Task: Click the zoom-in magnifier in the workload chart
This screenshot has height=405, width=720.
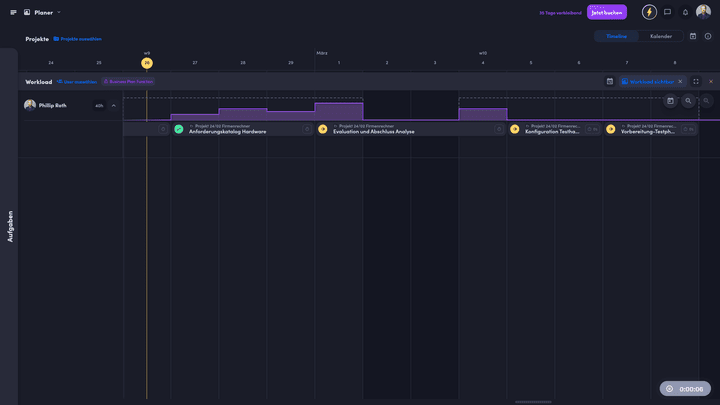Action: click(x=688, y=101)
